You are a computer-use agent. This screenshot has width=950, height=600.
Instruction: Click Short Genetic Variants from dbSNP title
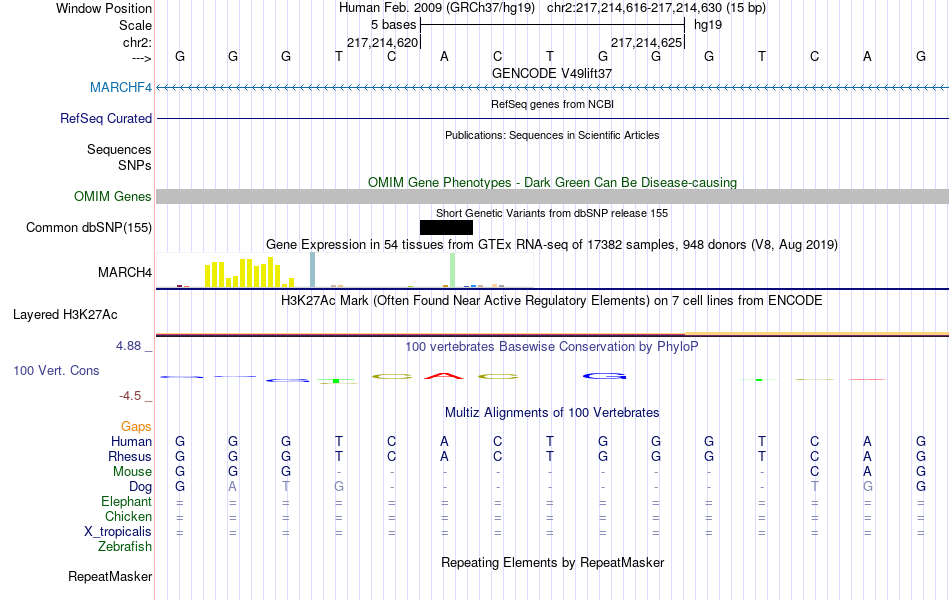coord(552,213)
